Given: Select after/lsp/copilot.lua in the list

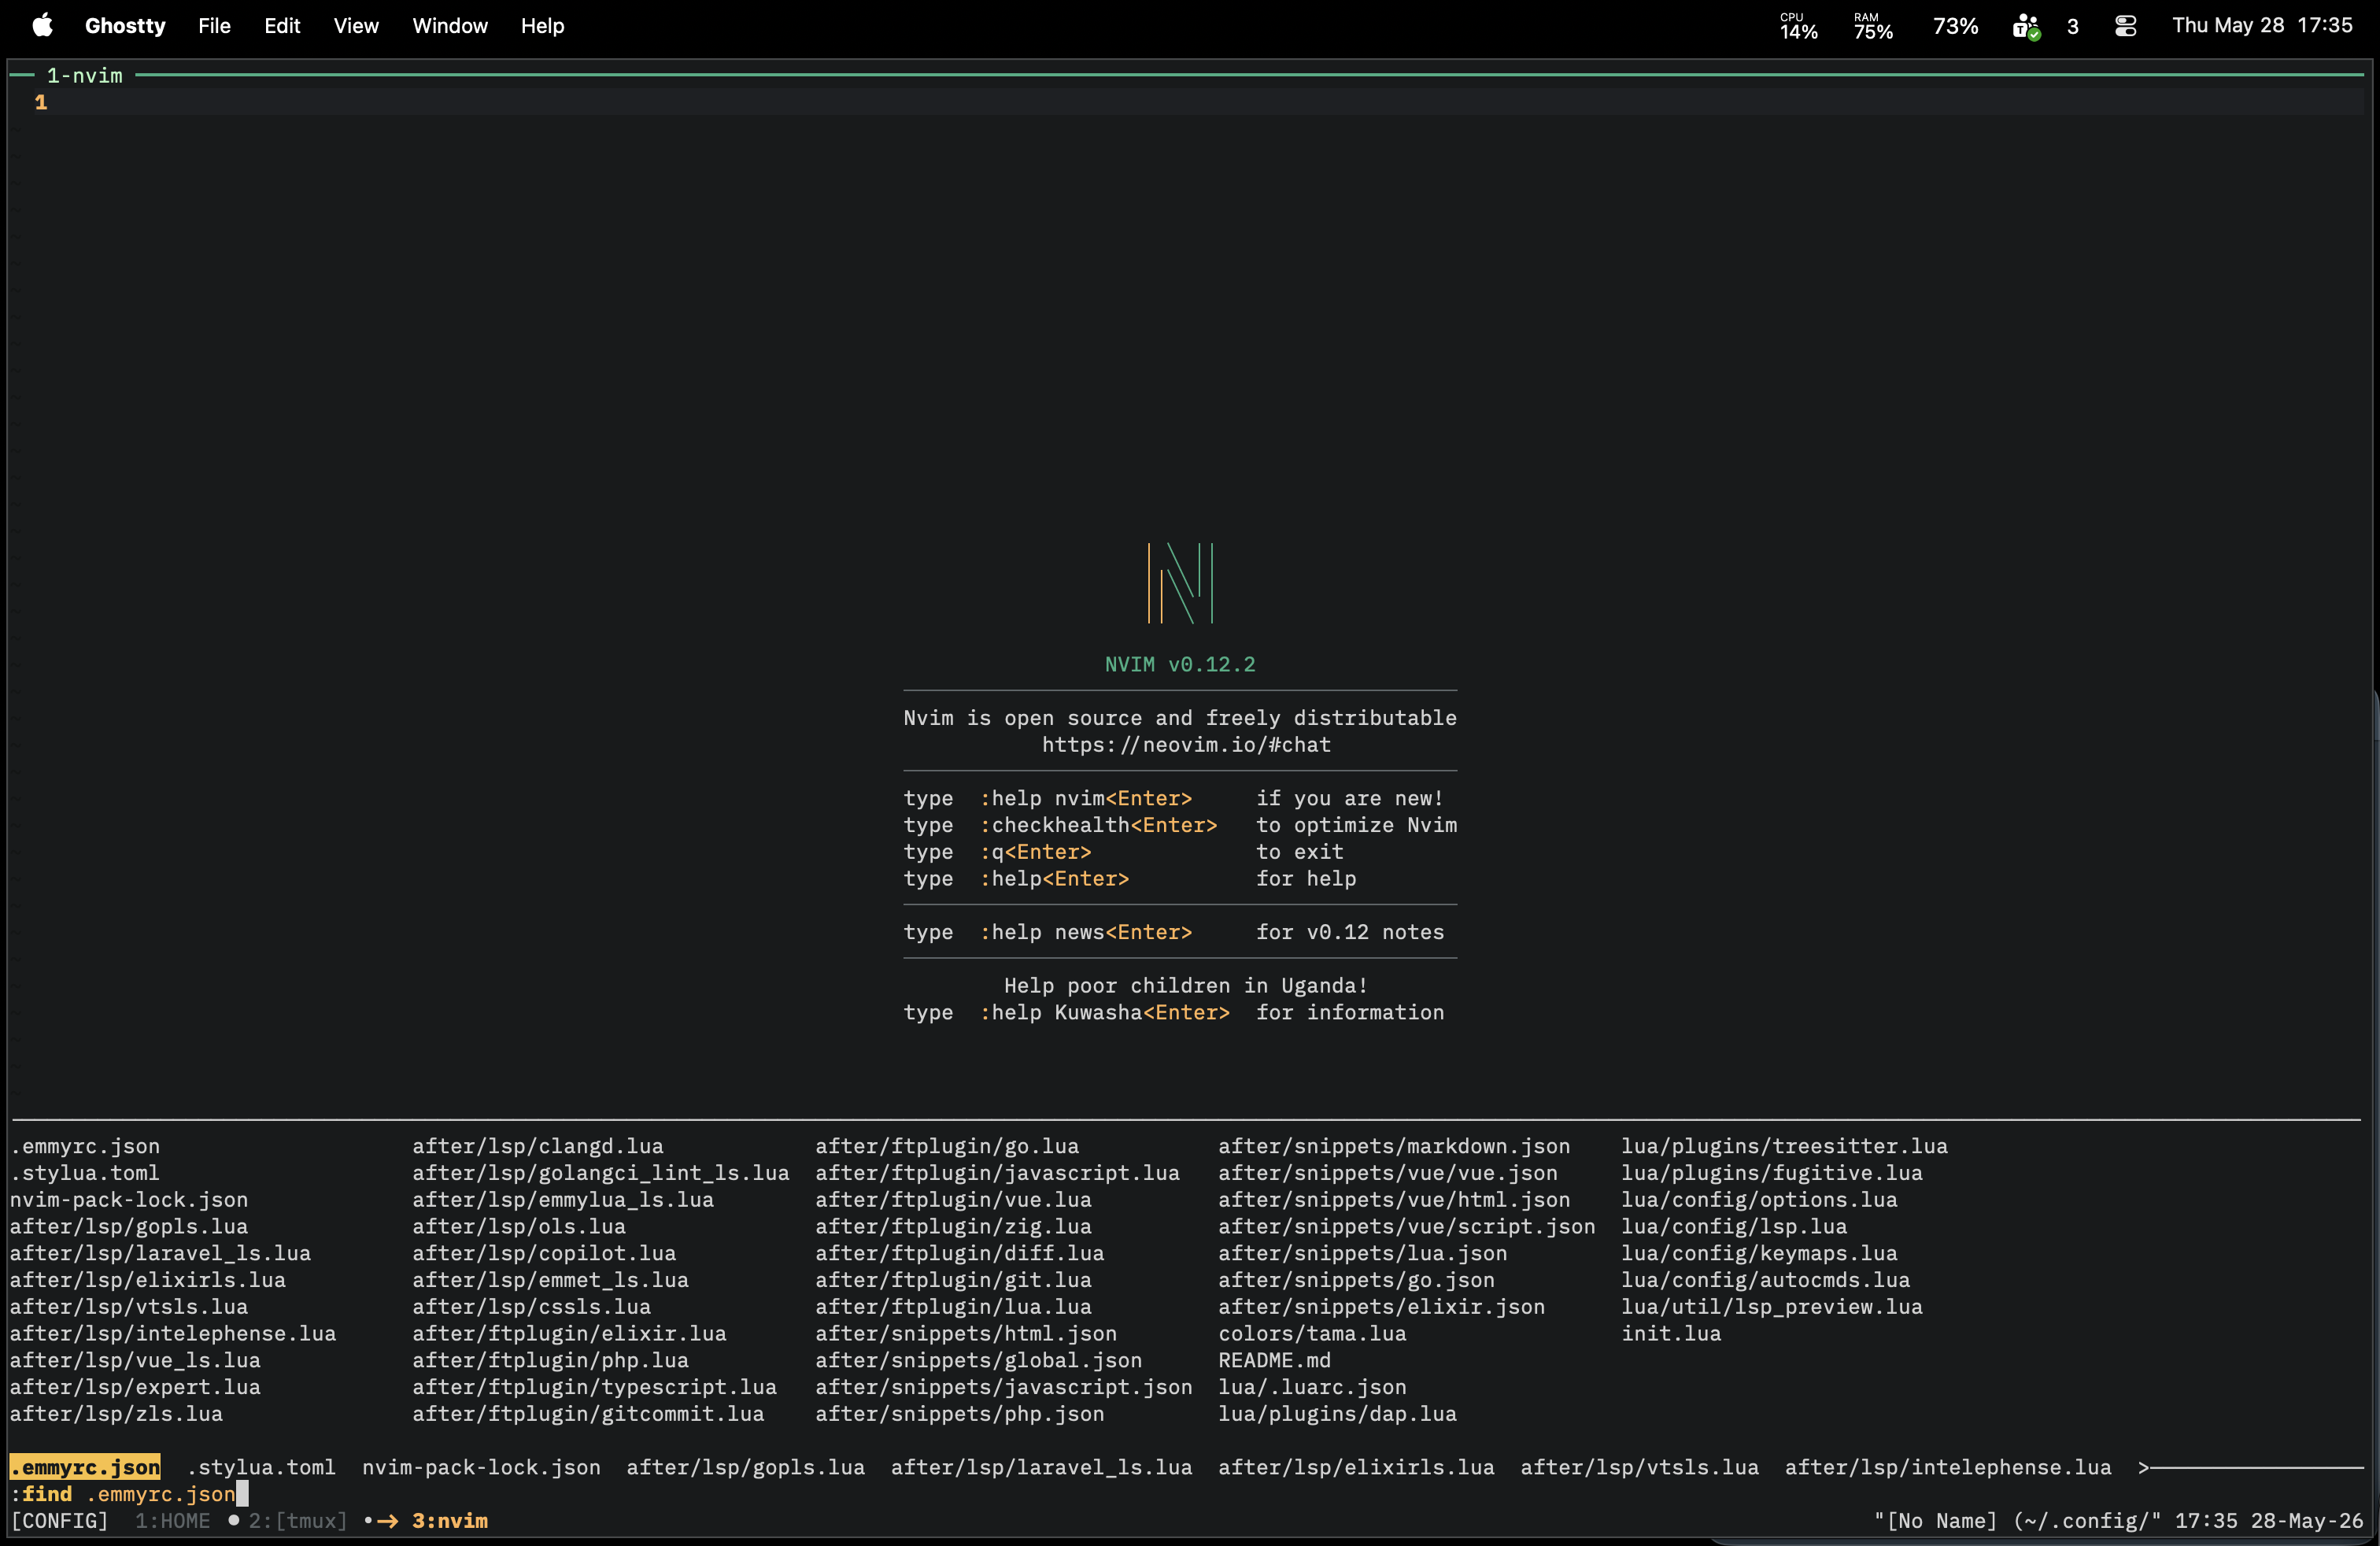Looking at the screenshot, I should click(544, 1253).
